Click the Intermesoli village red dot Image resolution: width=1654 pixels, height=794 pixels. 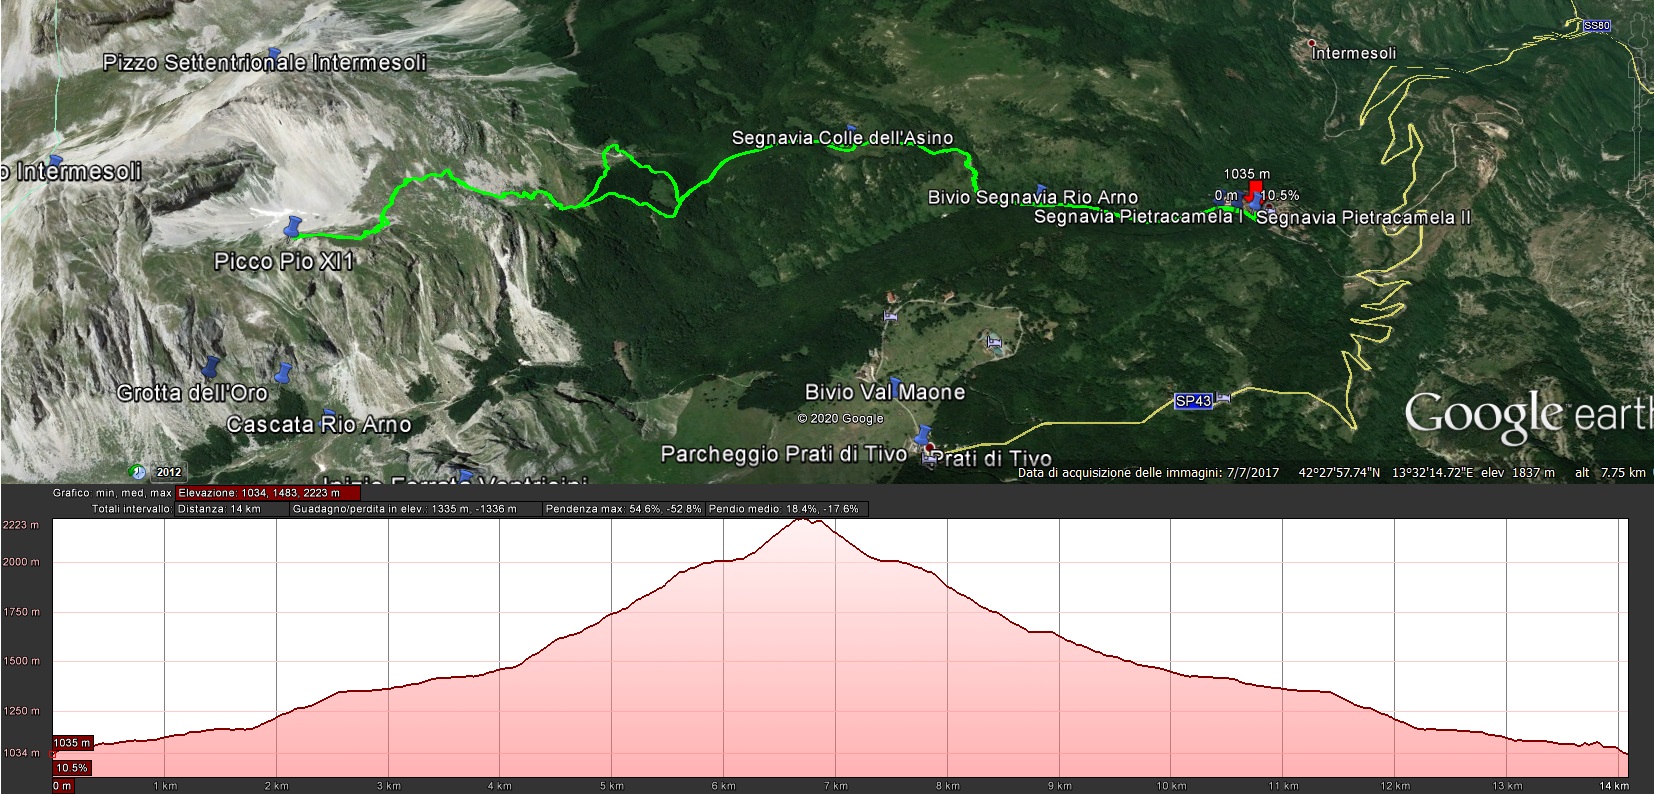(x=1312, y=43)
